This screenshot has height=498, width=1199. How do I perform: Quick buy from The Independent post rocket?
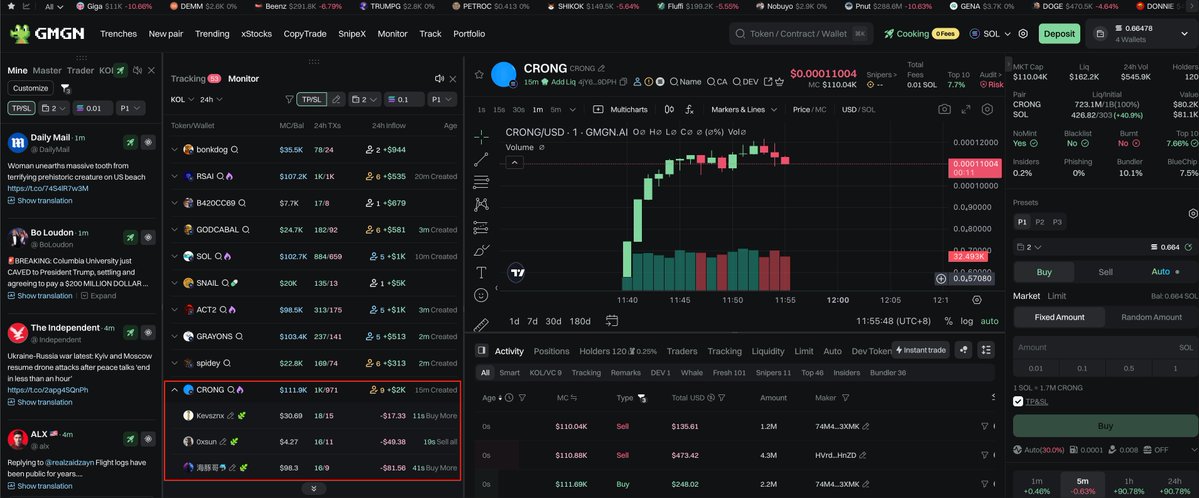[x=130, y=333]
